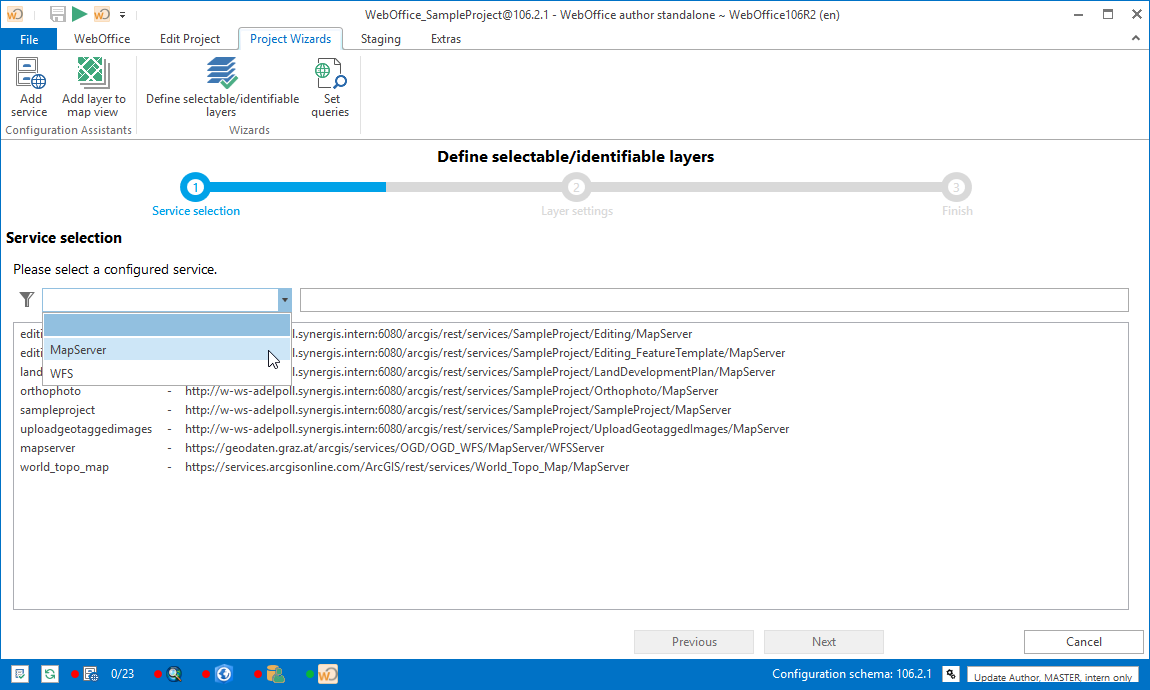The image size is (1150, 690).
Task: Click the filter icon beside the service dropdown
Action: pyautogui.click(x=26, y=299)
